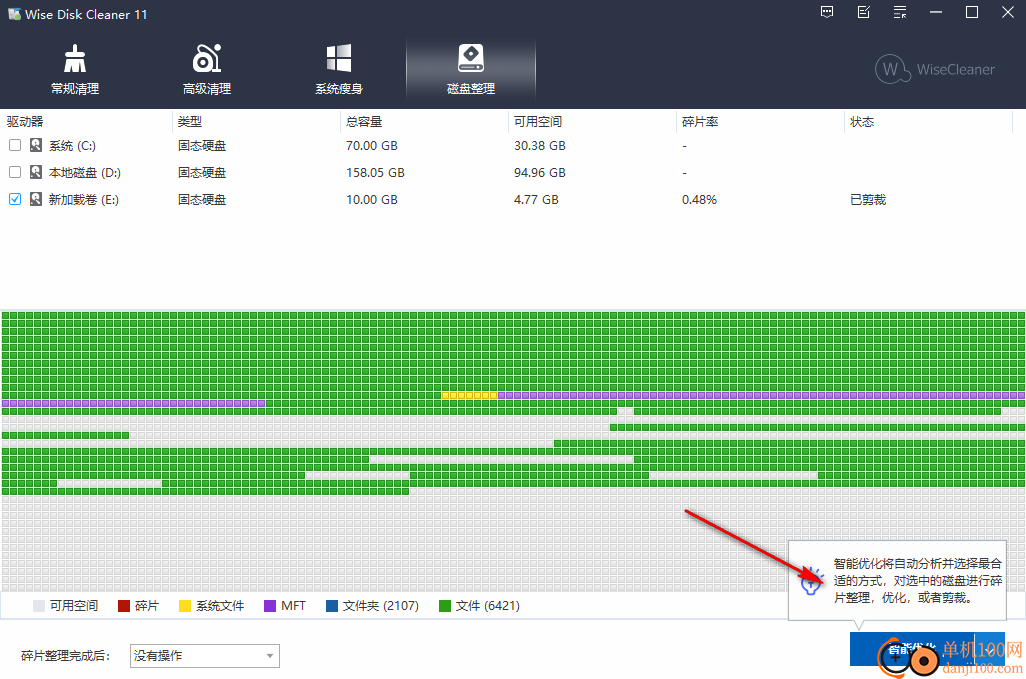The width and height of the screenshot is (1026, 679).
Task: Click the Wise Disk Cleaner app icon
Action: [x=14, y=14]
